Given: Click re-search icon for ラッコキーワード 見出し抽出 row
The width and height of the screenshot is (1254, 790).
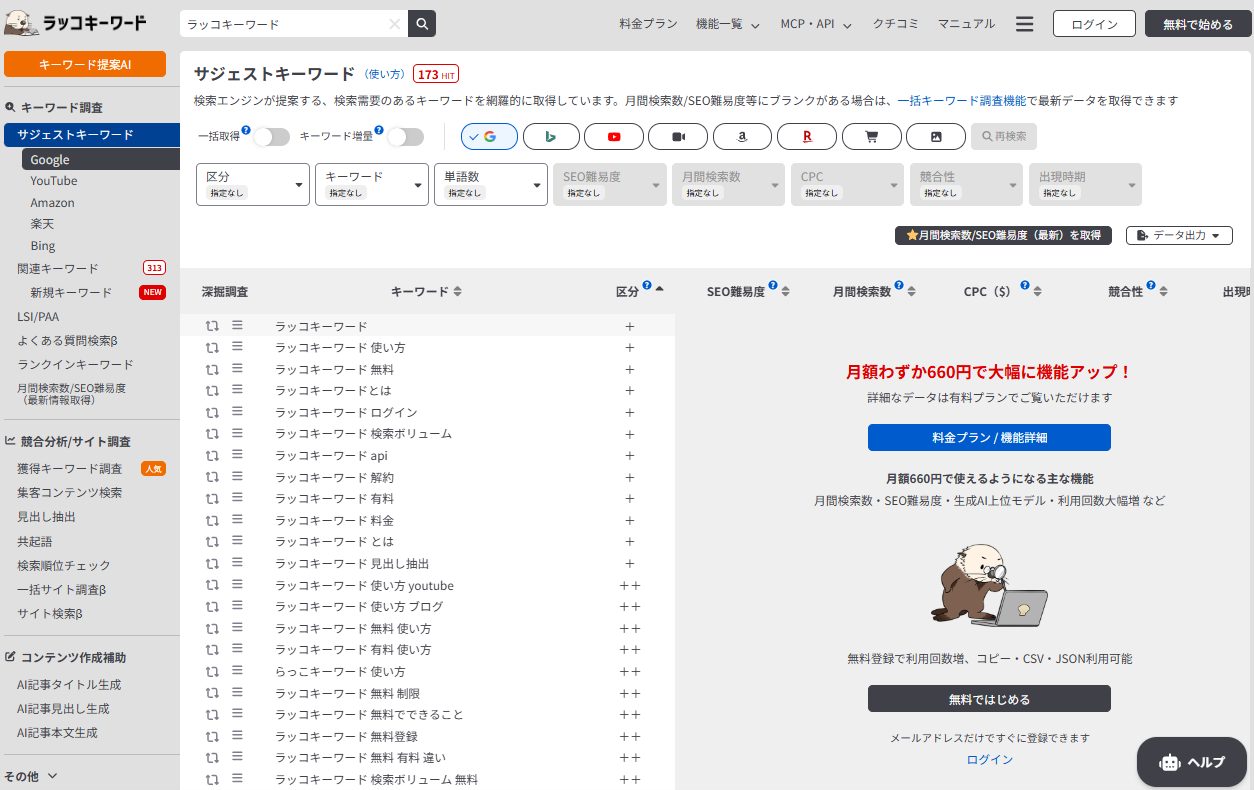Looking at the screenshot, I should [212, 563].
